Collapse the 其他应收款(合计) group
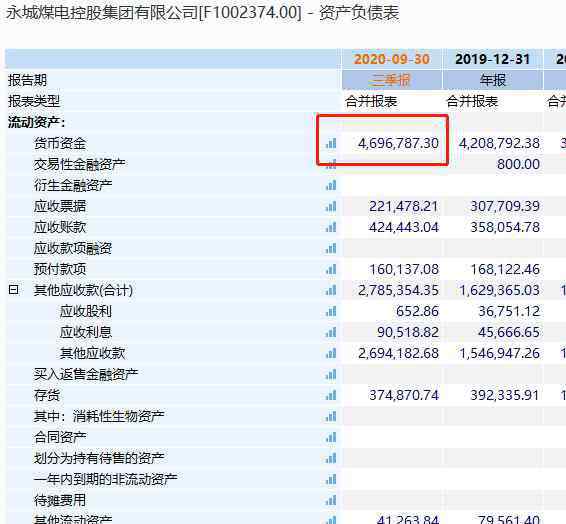566x524 pixels. (x=13, y=289)
